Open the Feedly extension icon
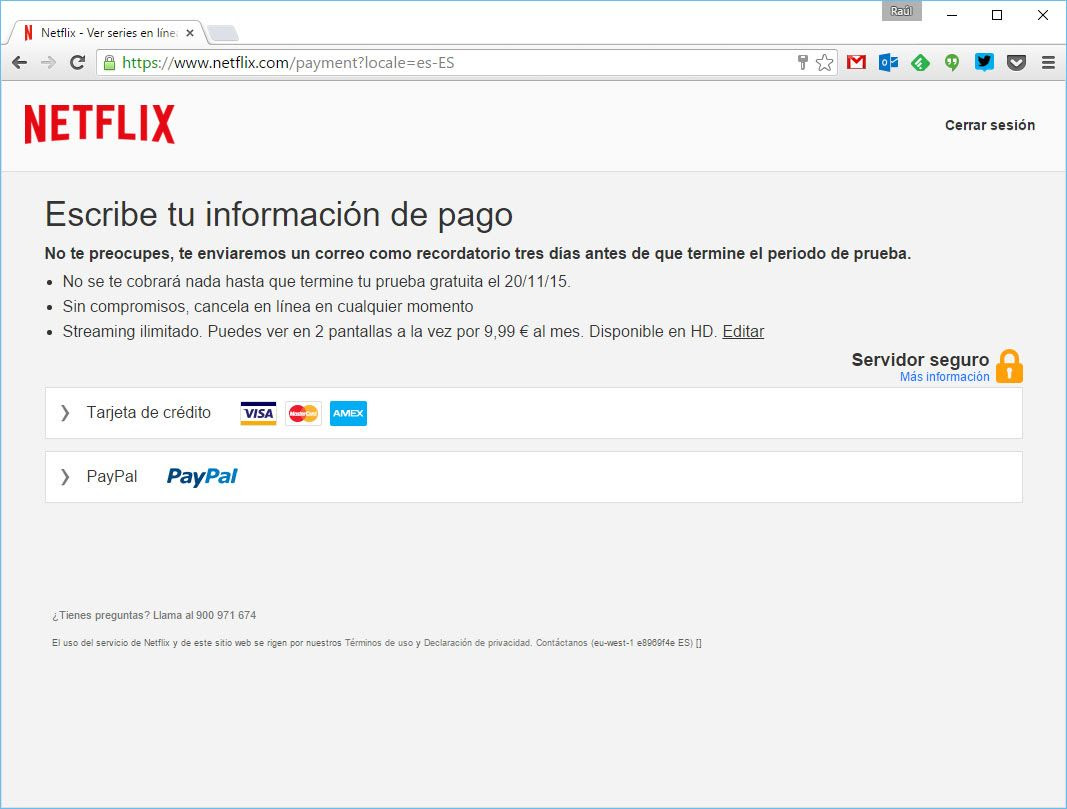The width and height of the screenshot is (1067, 809). click(920, 63)
